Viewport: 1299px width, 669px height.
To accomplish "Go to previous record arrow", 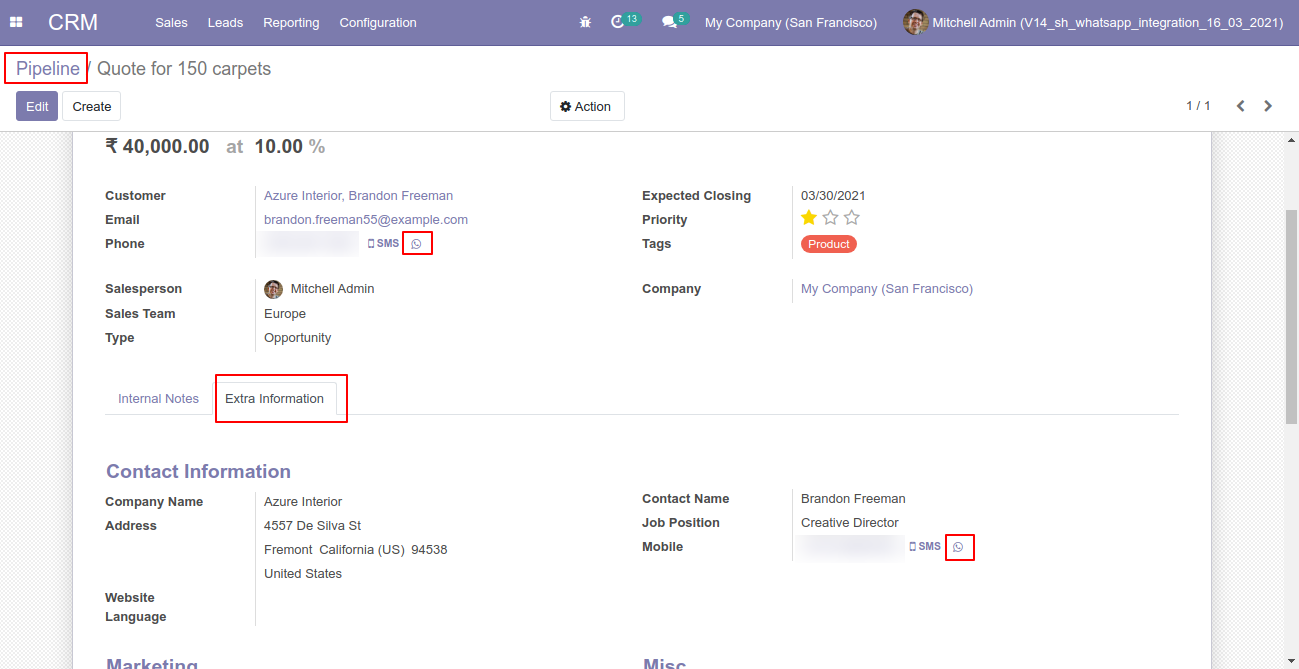I will (1240, 106).
